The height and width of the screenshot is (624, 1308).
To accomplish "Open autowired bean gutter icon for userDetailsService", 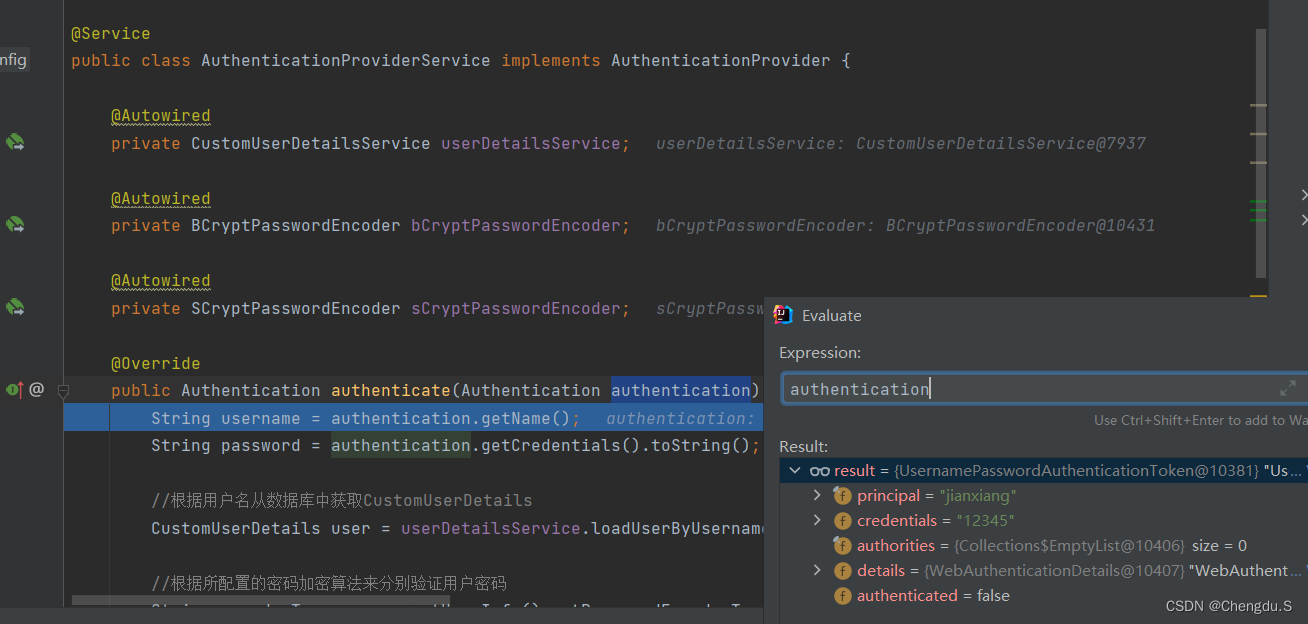I will (15, 143).
